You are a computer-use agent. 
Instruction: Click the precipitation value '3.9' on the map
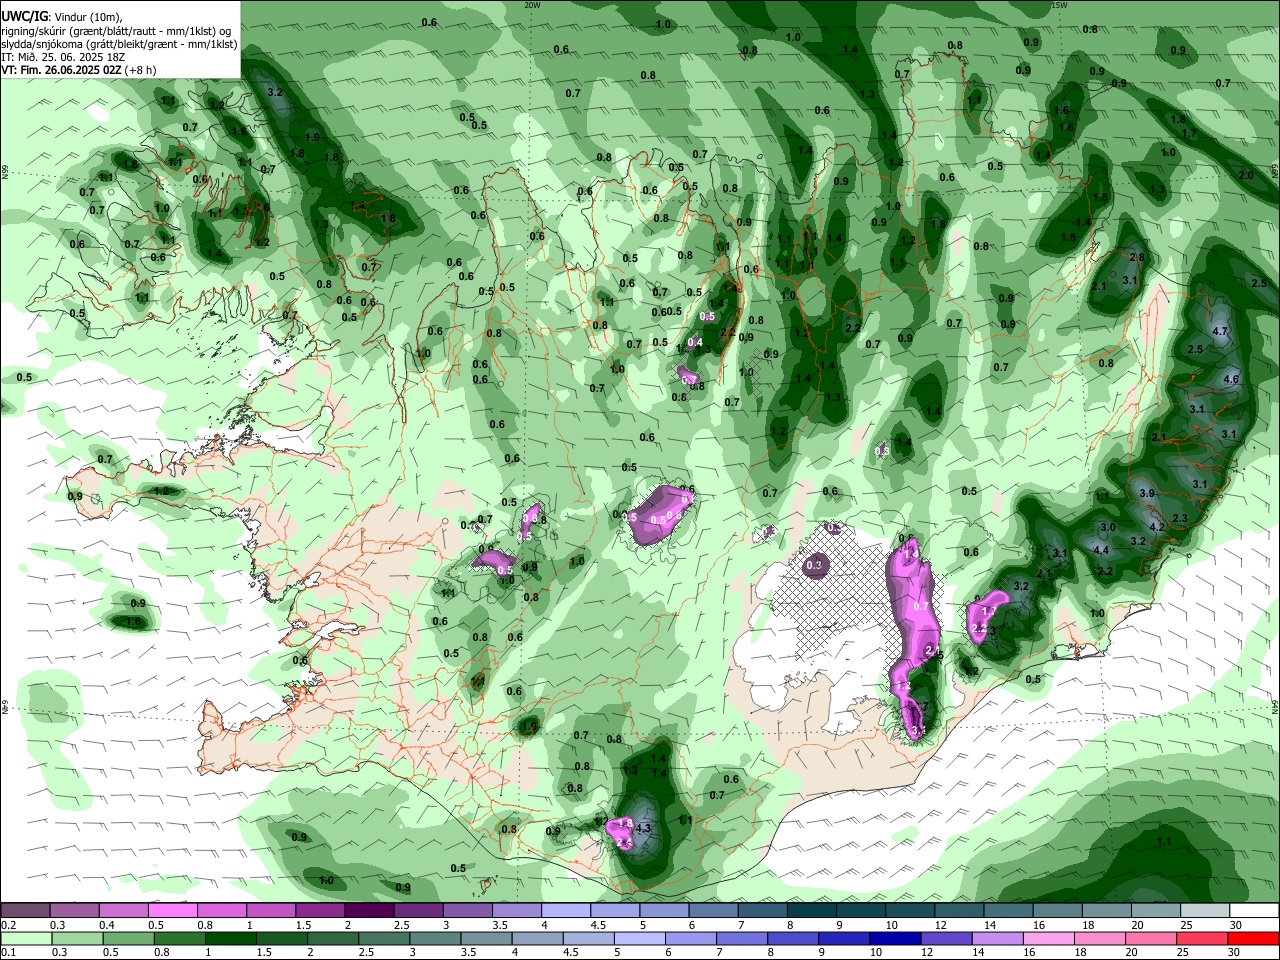click(x=1147, y=493)
